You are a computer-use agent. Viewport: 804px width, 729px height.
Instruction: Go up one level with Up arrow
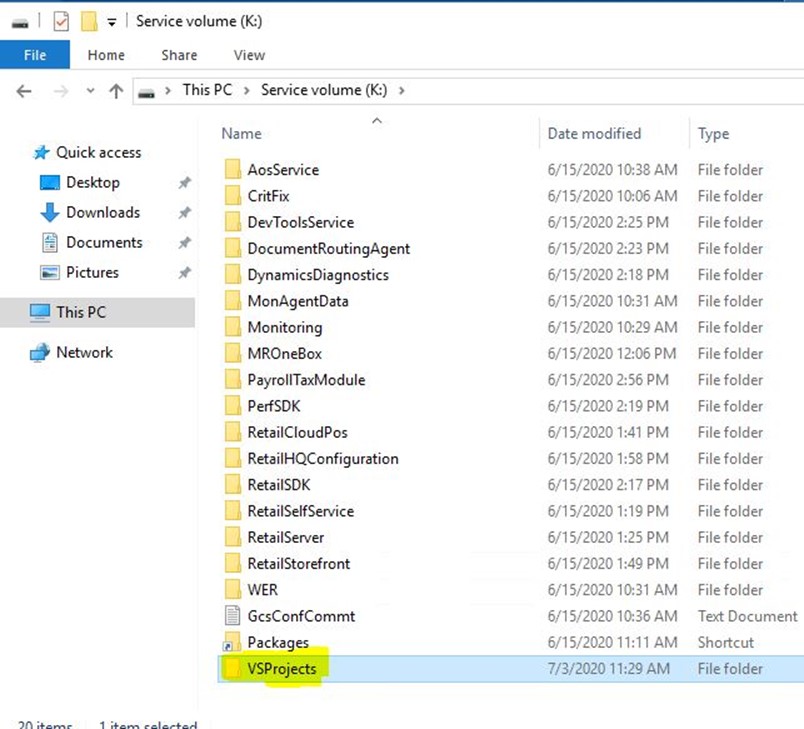coord(116,91)
